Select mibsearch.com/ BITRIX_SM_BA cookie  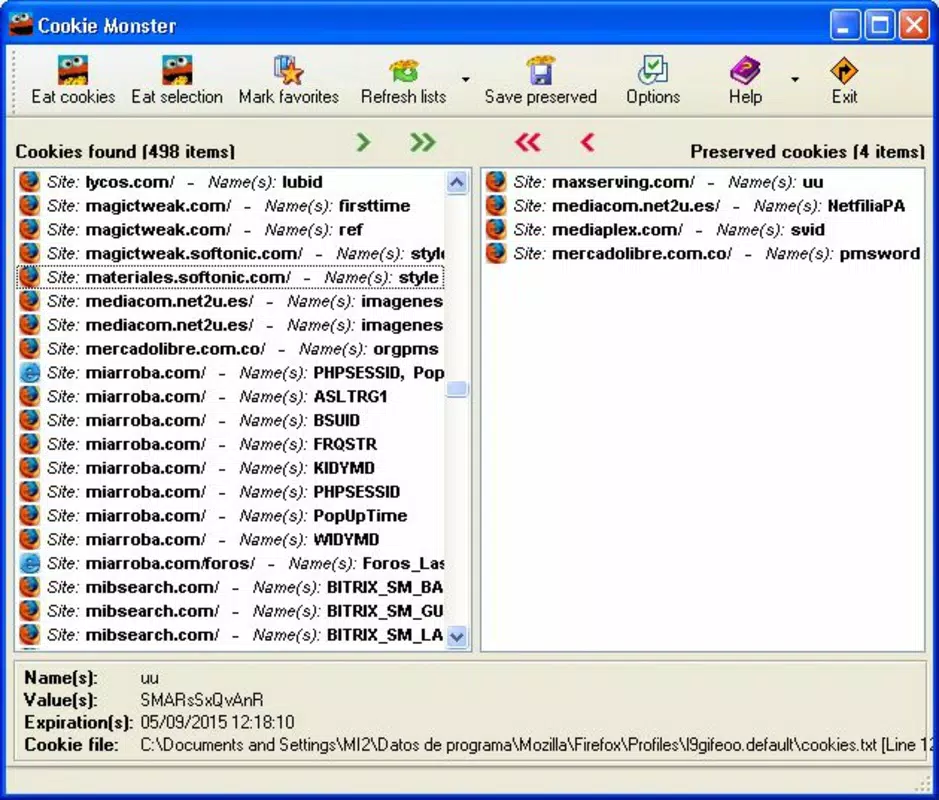231,587
